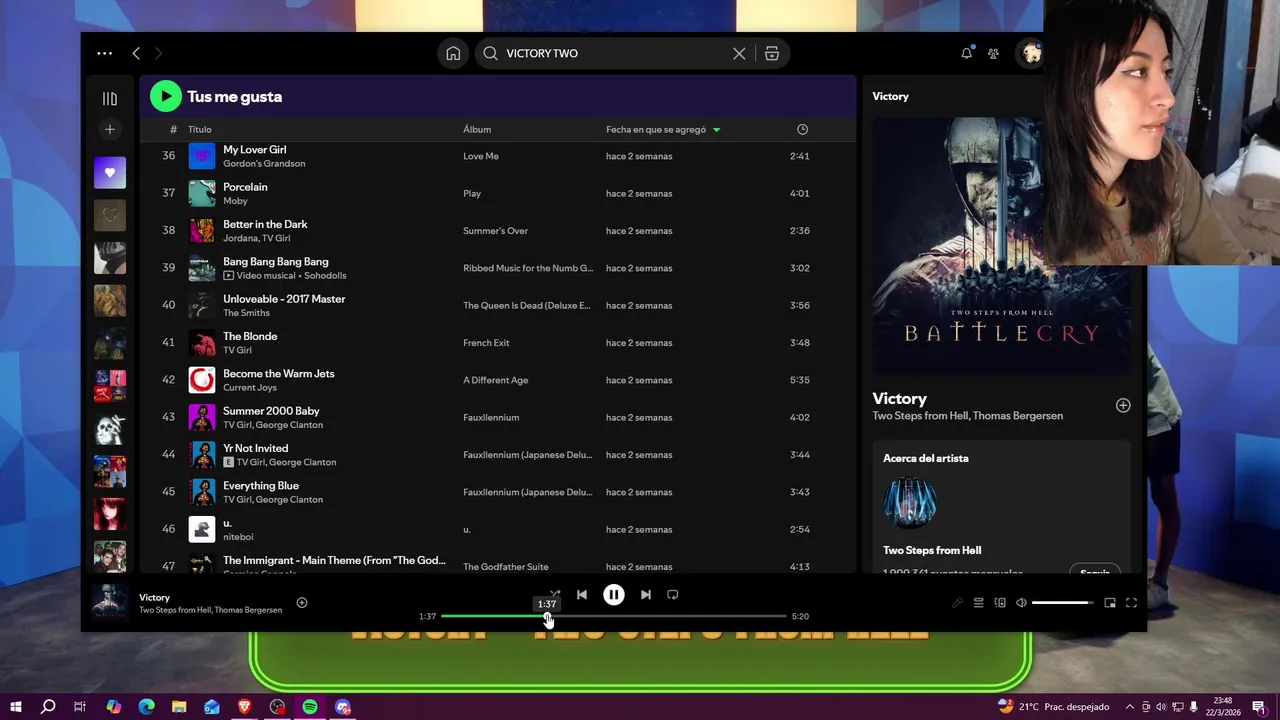Go to Spotify Home
The width and height of the screenshot is (1280, 720).
453,53
